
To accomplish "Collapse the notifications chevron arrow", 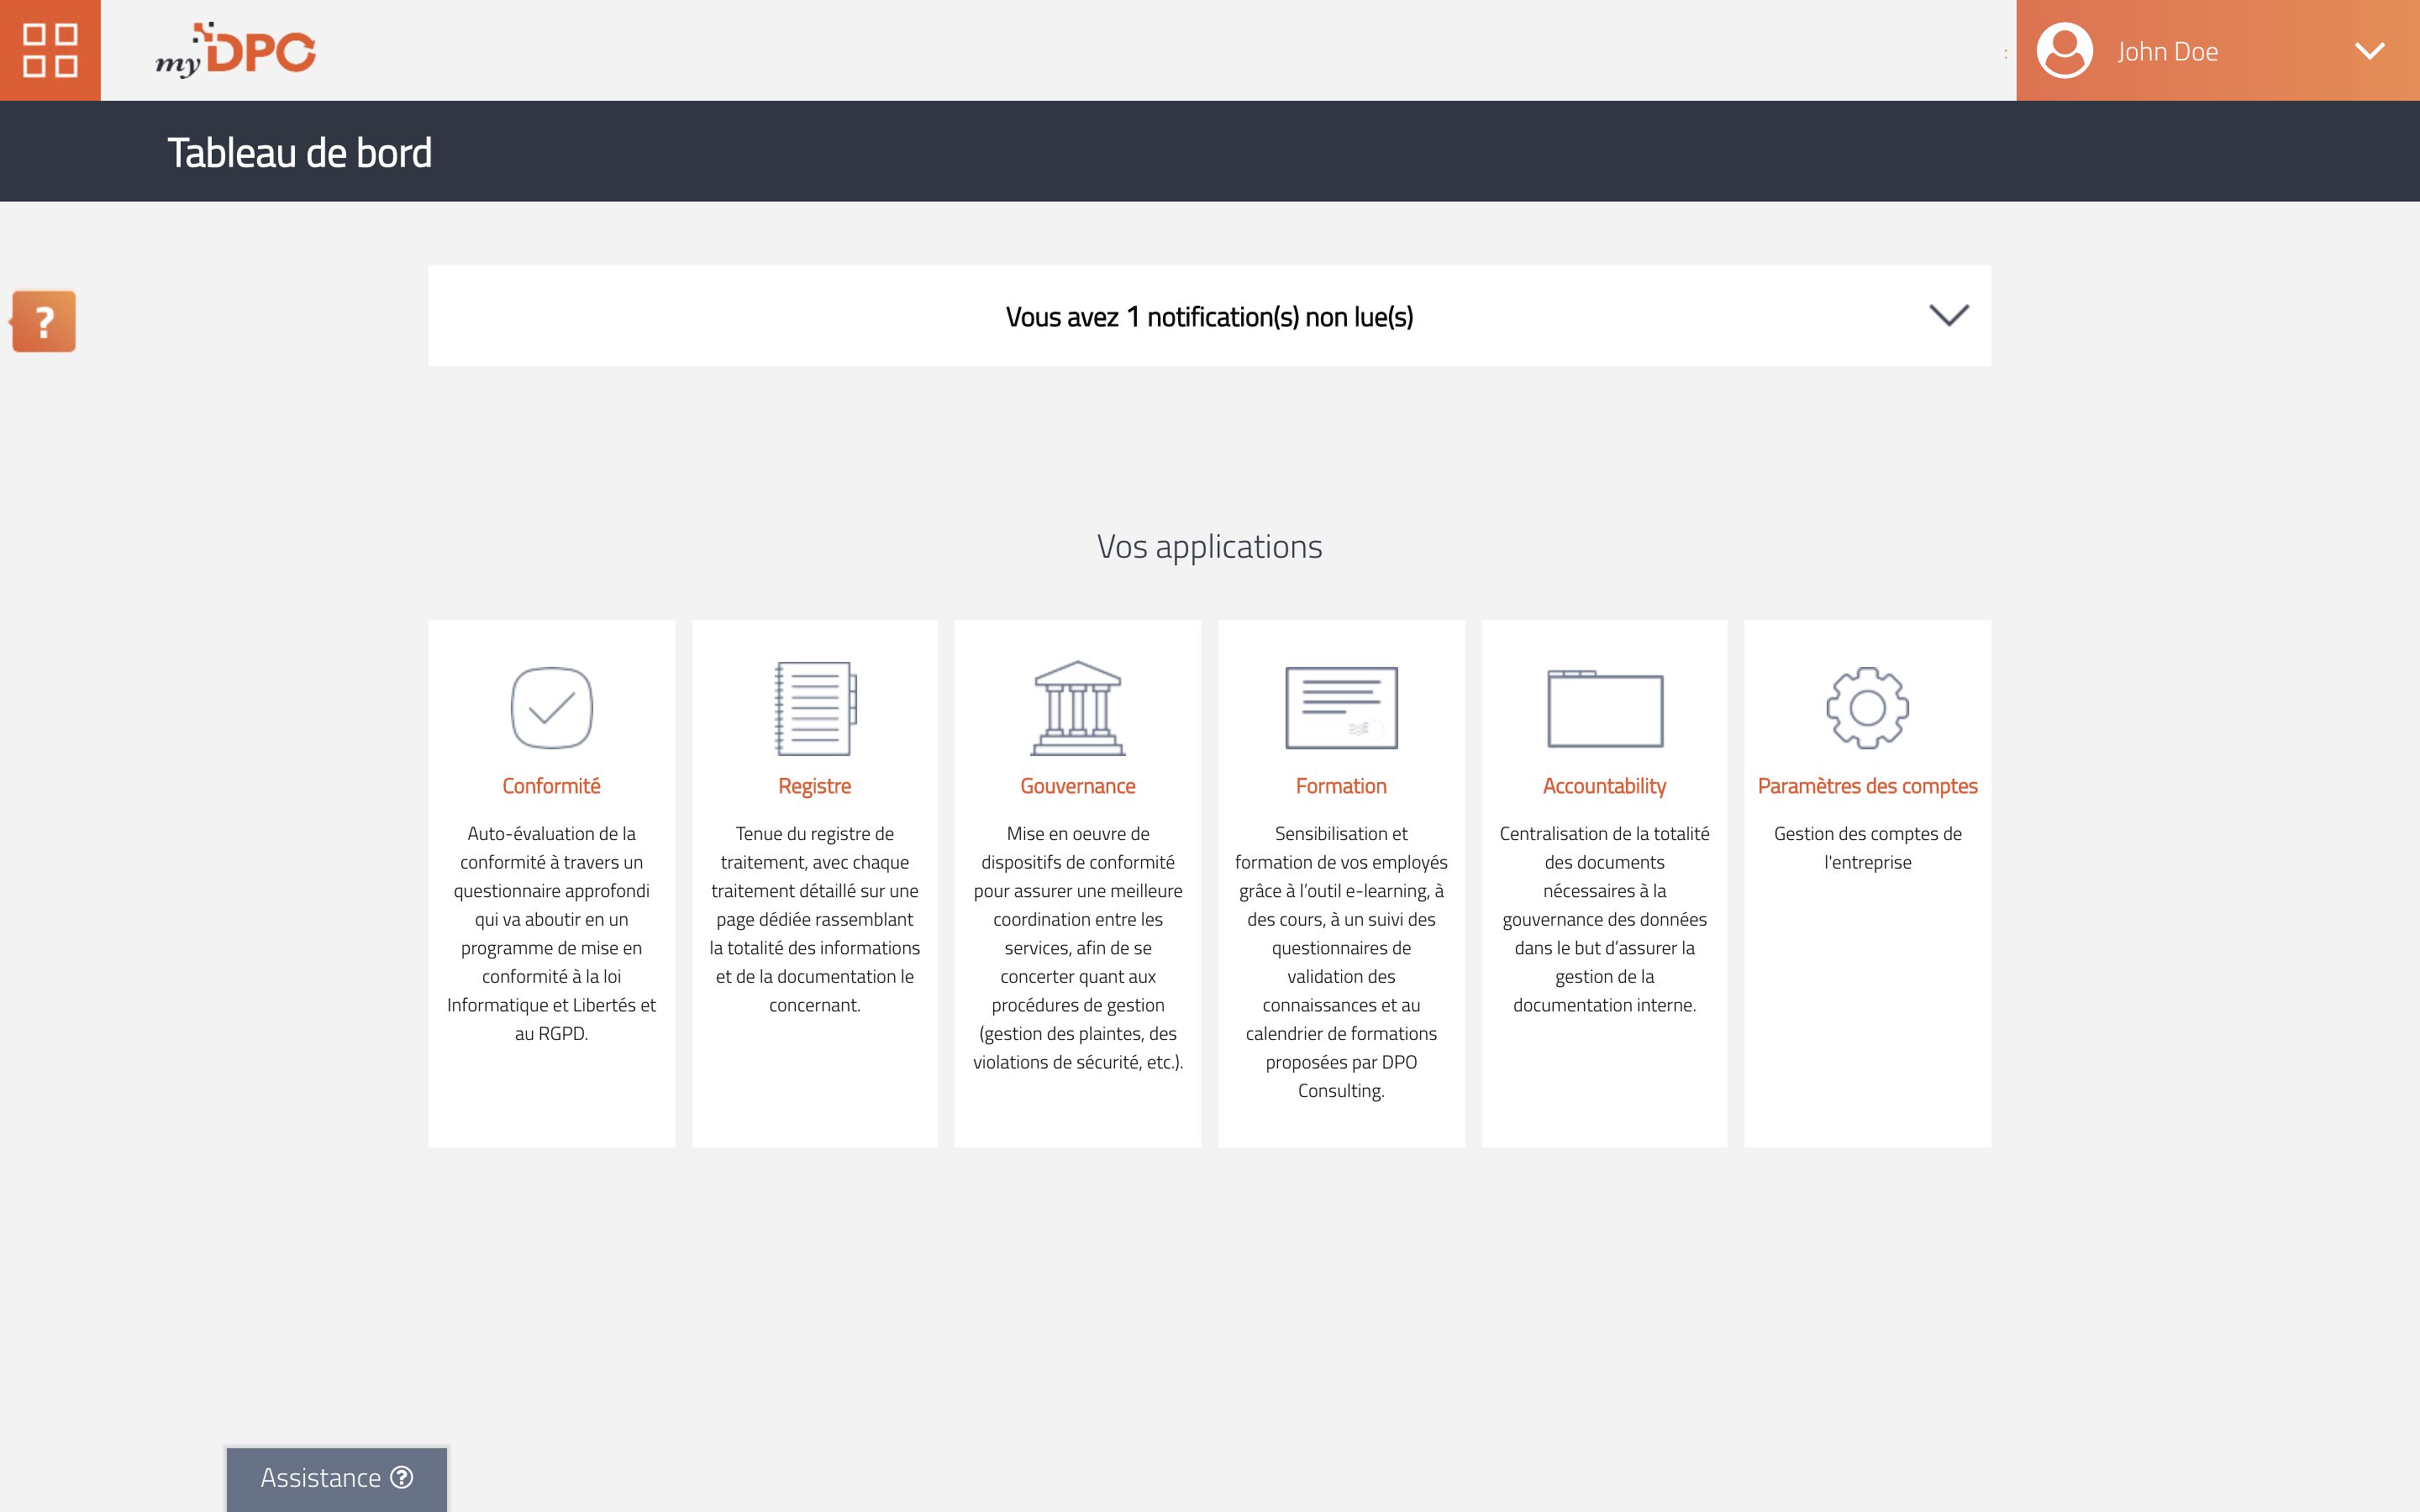I will tap(1948, 315).
